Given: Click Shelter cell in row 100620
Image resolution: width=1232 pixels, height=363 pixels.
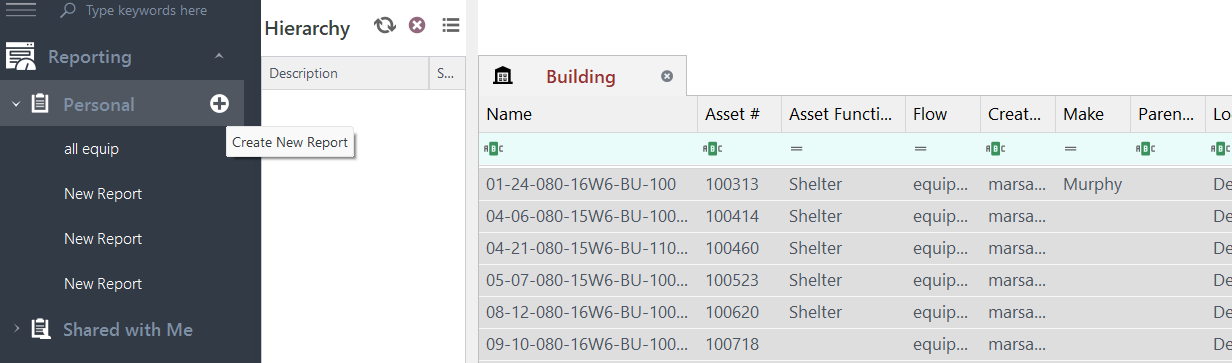Looking at the screenshot, I should 843,312.
